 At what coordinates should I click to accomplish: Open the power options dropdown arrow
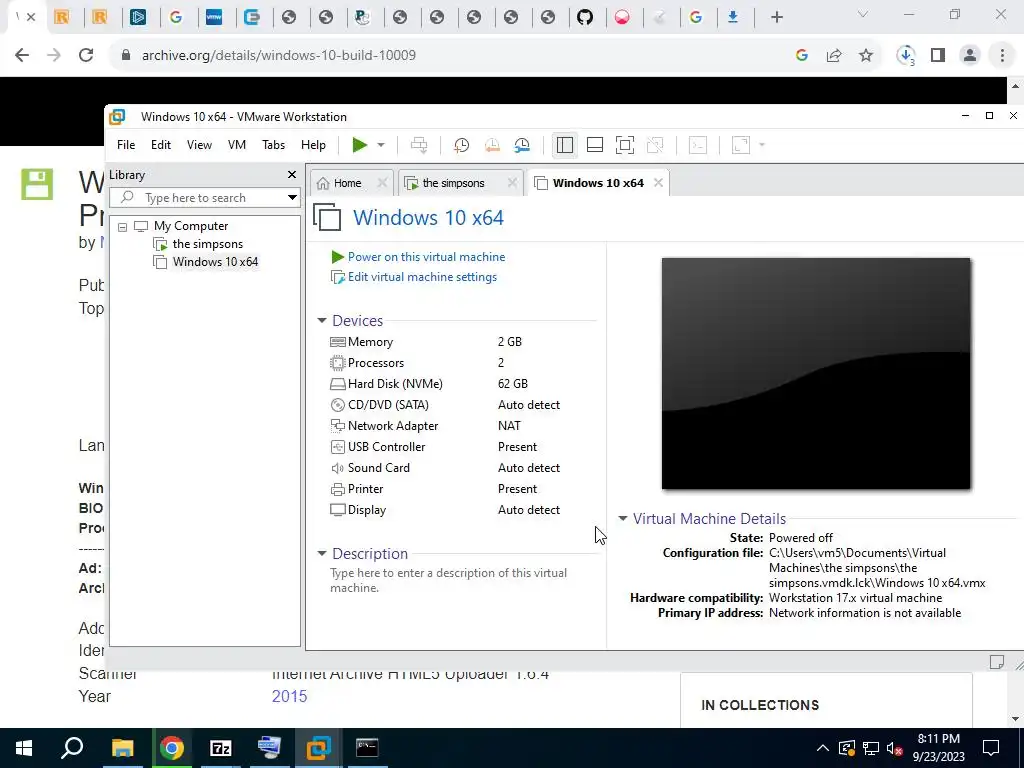(381, 145)
